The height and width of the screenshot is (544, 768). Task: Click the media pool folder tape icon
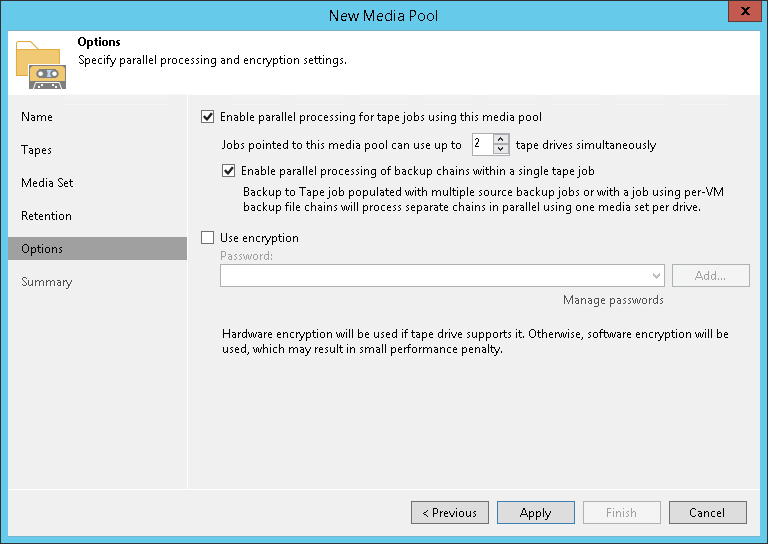[x=41, y=64]
